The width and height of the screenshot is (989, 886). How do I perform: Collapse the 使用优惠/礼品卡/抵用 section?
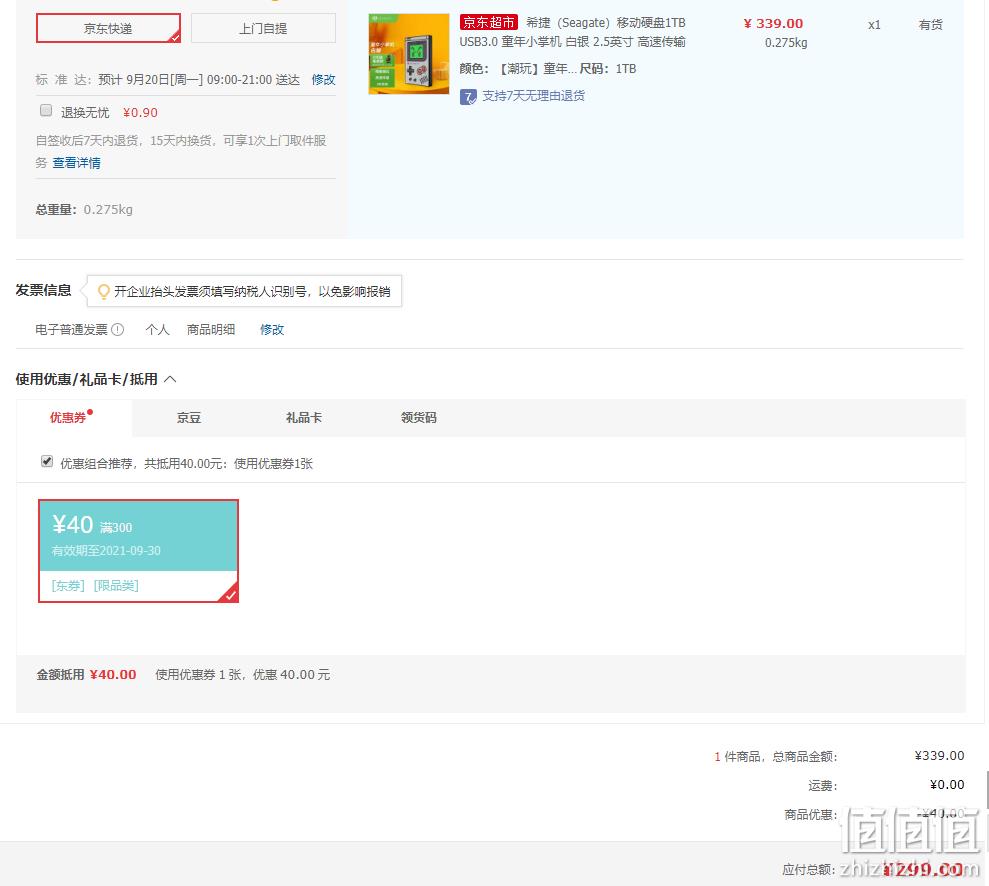[170, 379]
